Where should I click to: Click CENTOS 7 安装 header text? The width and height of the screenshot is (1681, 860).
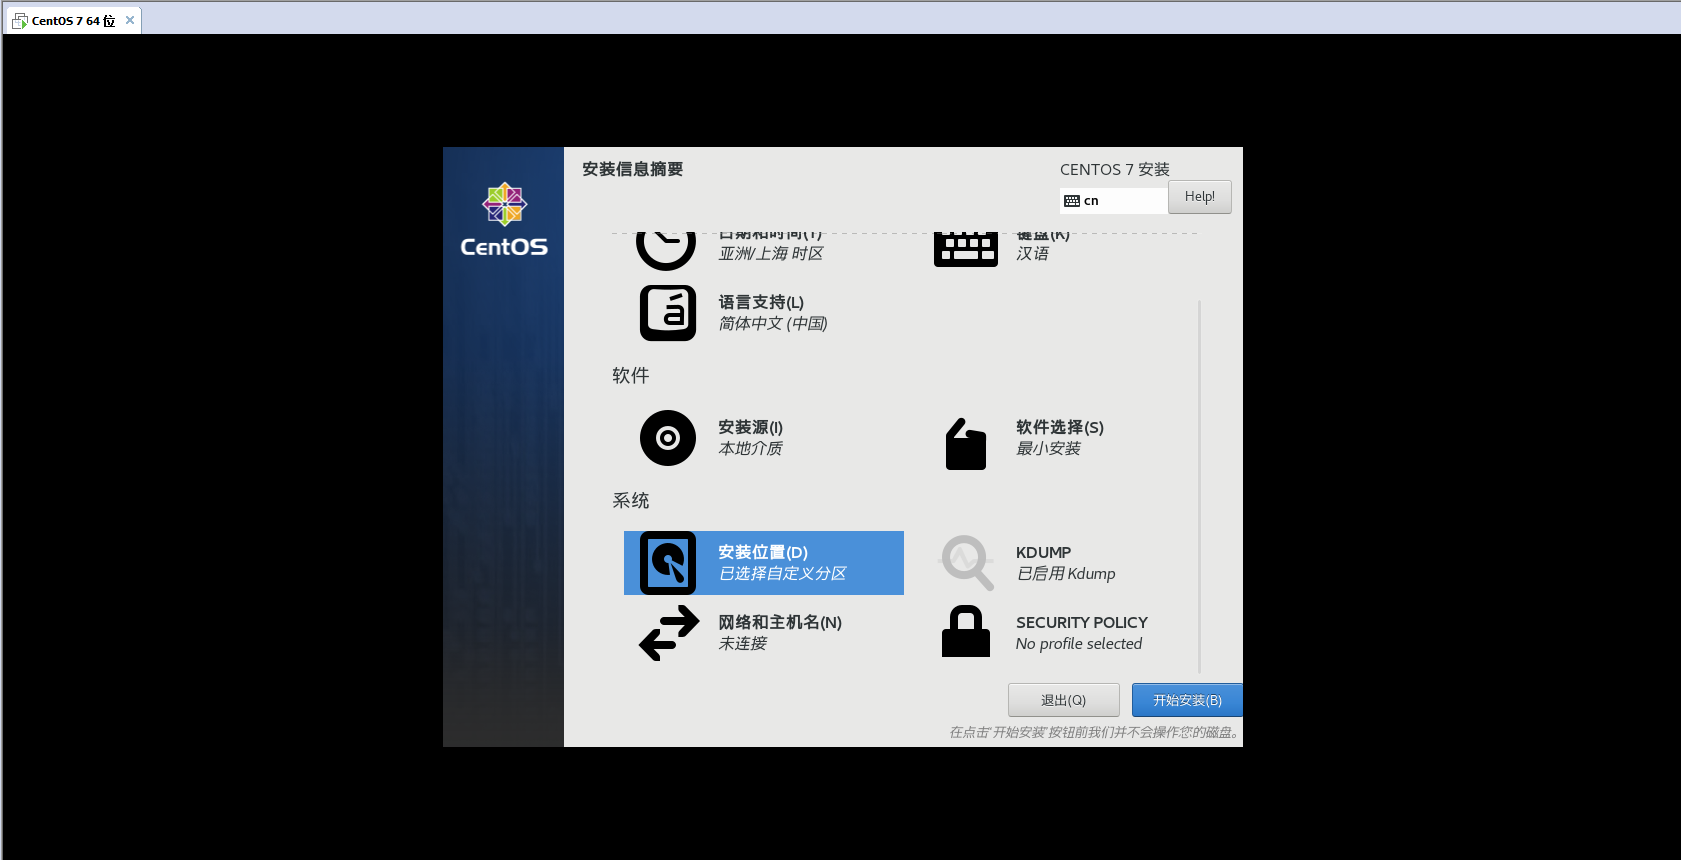(x=1115, y=170)
